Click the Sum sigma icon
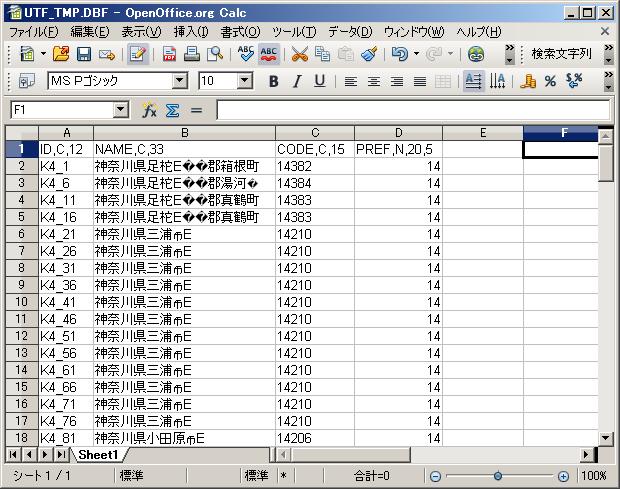 [x=172, y=110]
